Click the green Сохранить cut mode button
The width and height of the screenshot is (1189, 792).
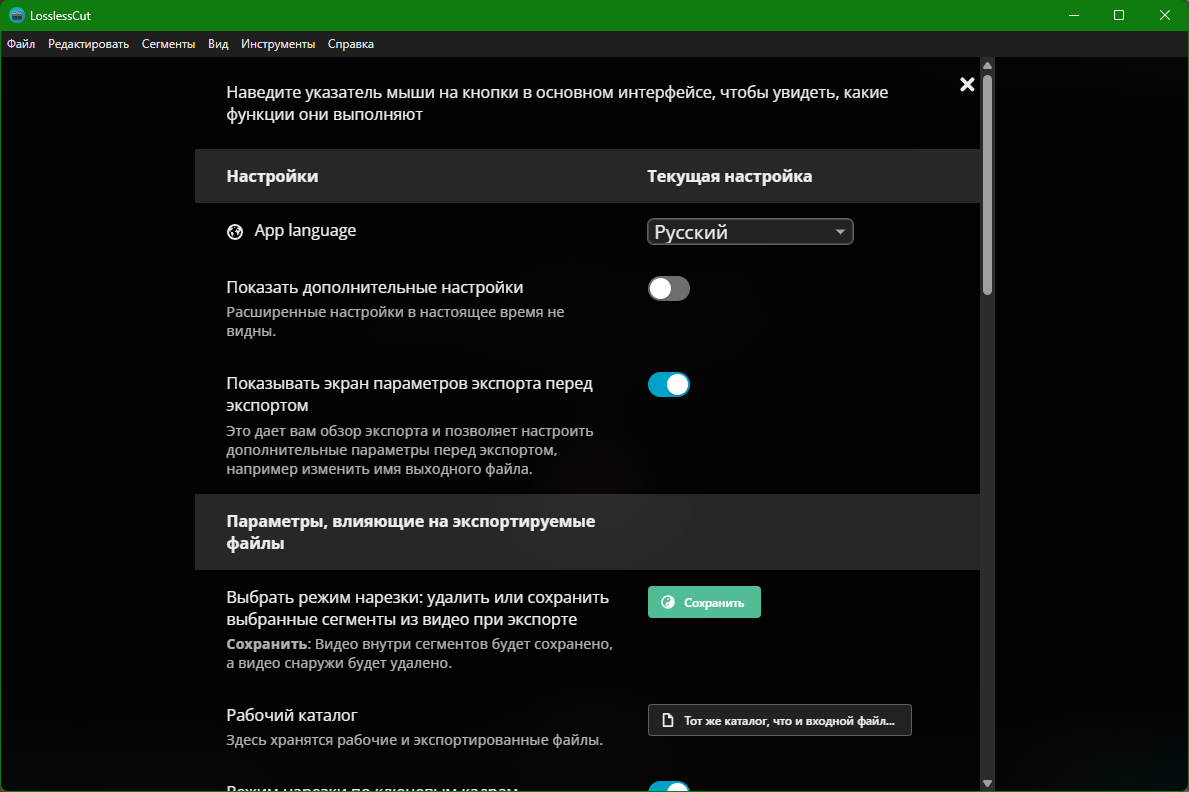704,602
